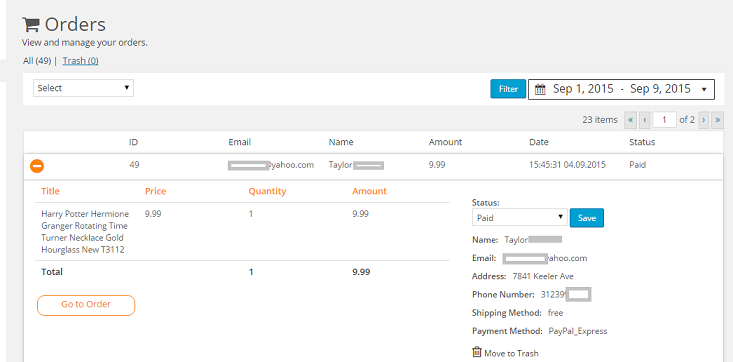Open the Trash (0) link
This screenshot has width=733, height=362.
[x=80, y=61]
